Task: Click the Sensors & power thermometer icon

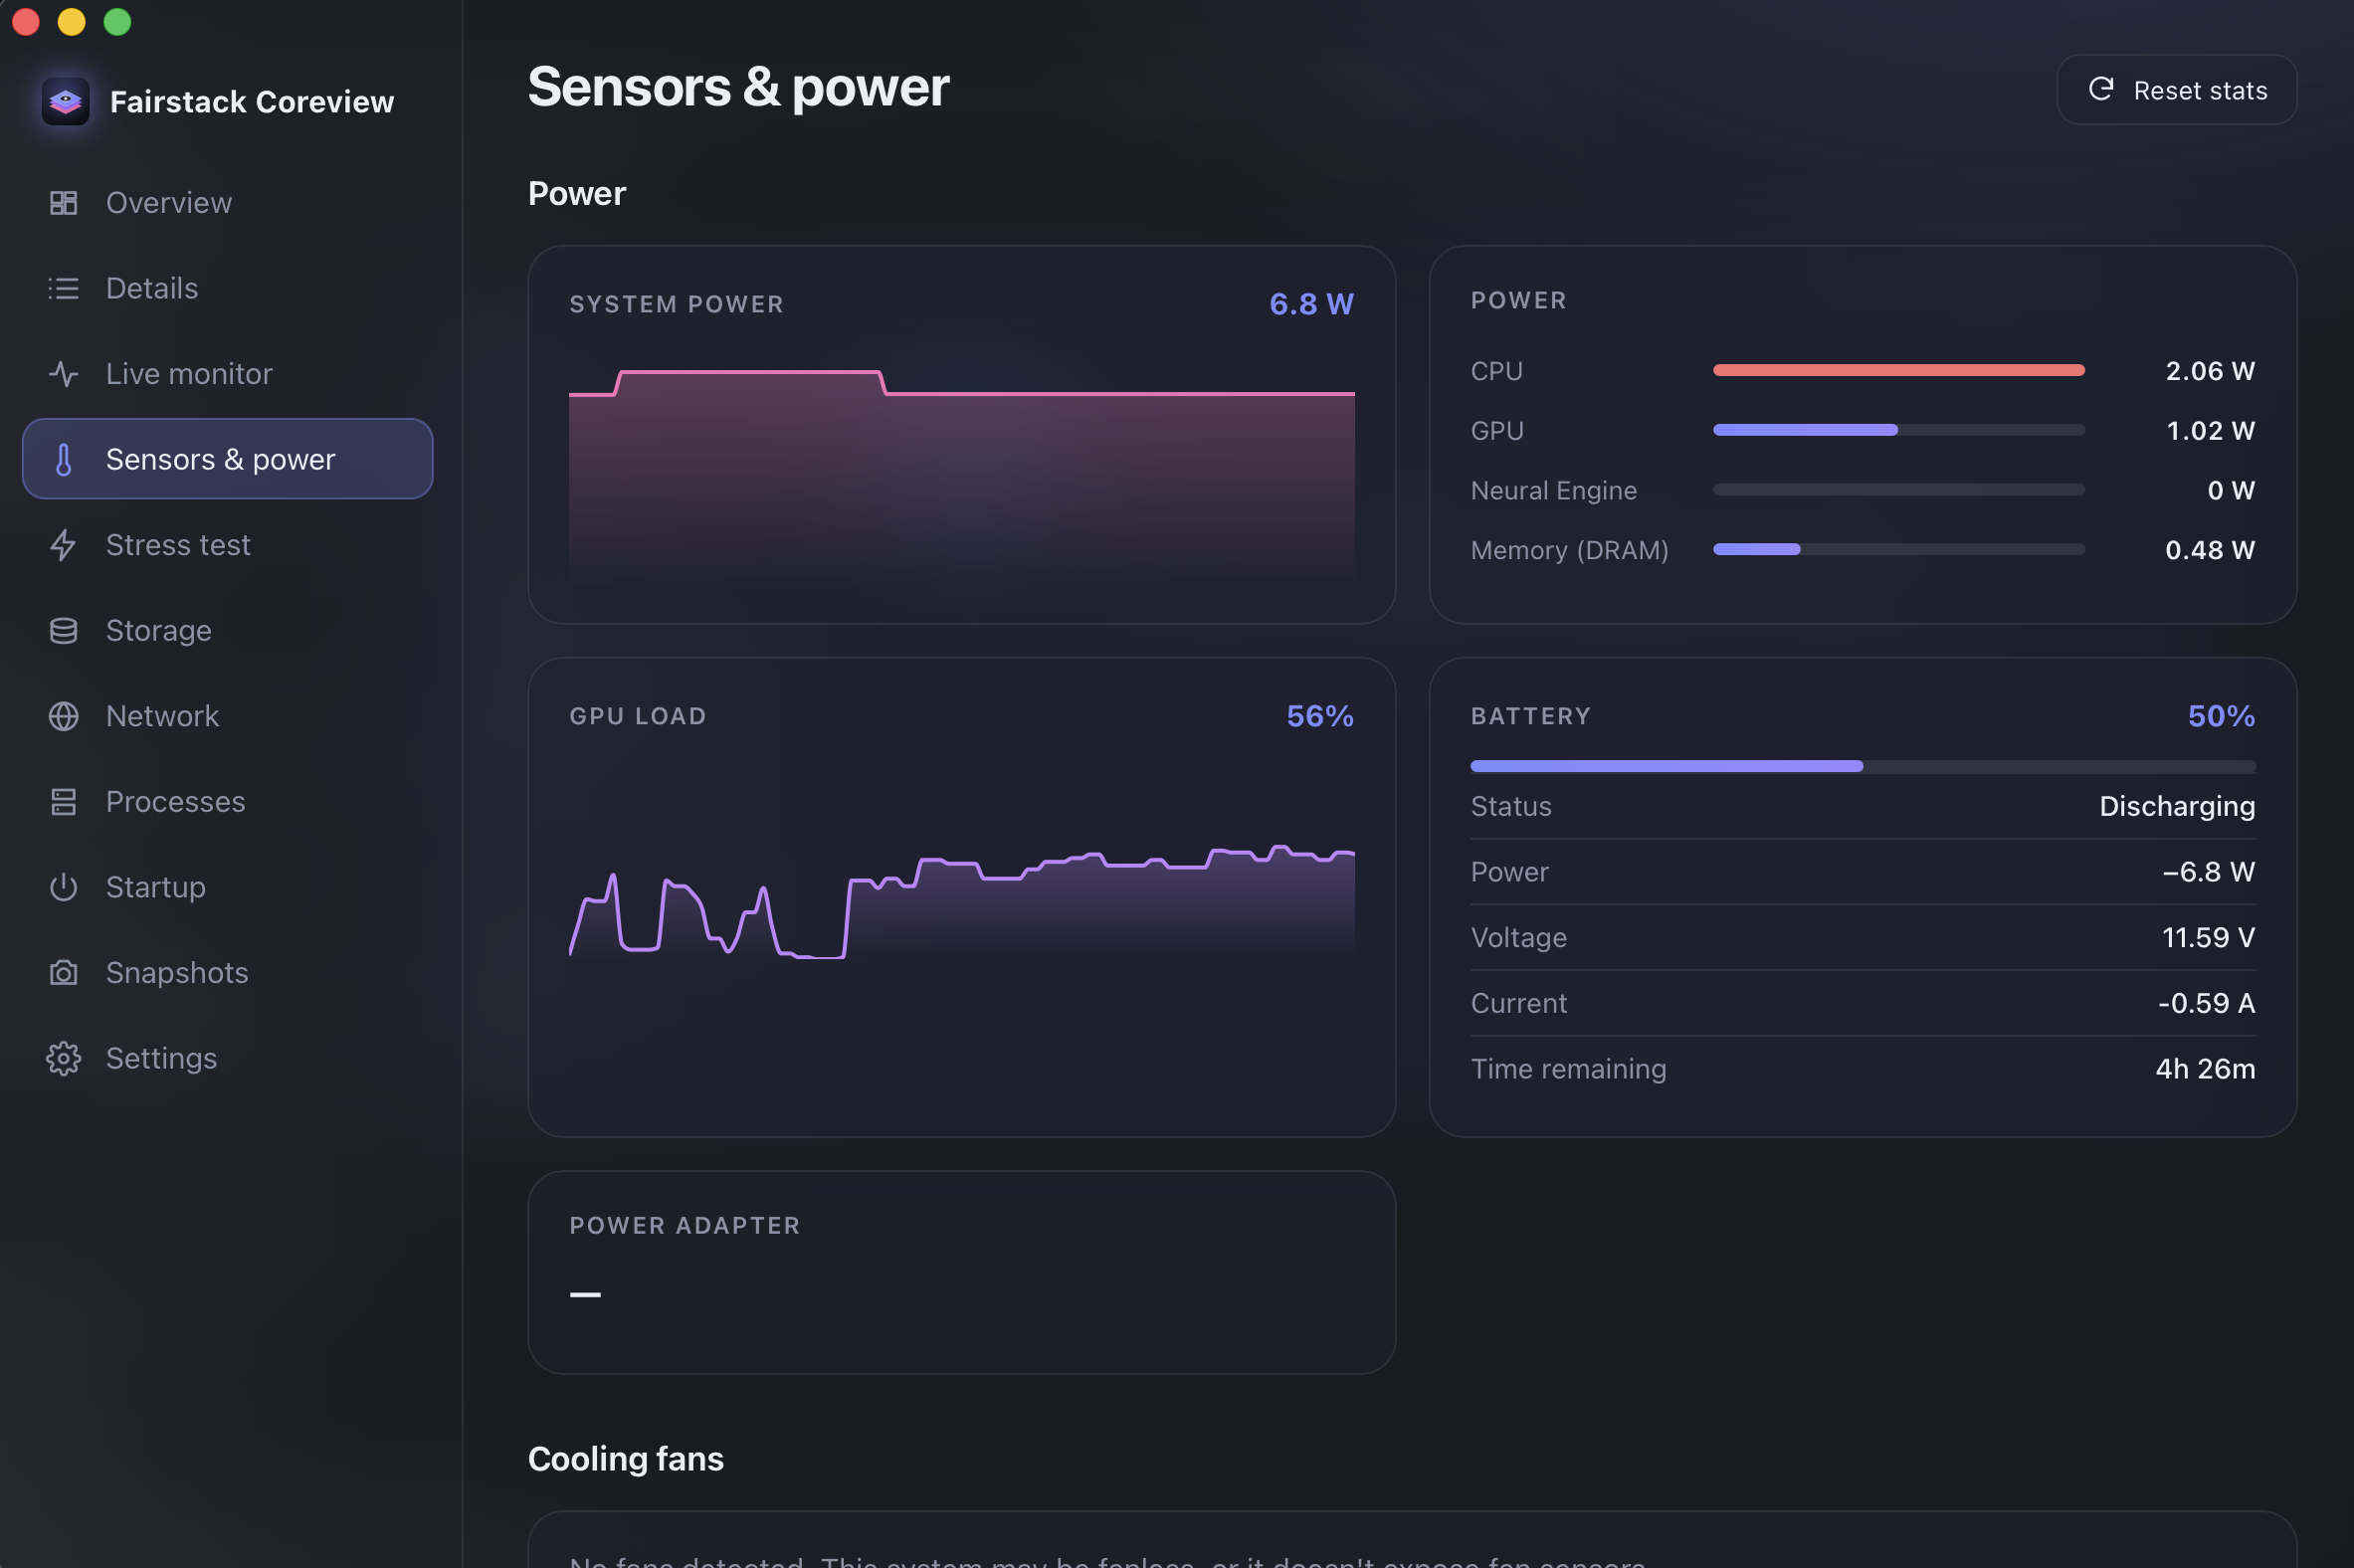Action: coord(63,459)
